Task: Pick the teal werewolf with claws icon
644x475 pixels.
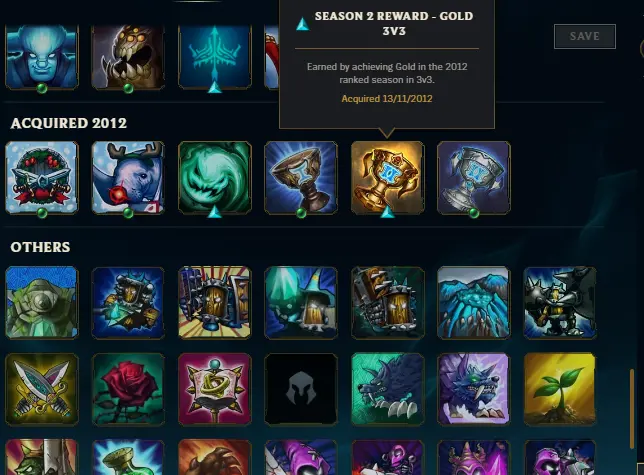Action: pyautogui.click(x=387, y=389)
